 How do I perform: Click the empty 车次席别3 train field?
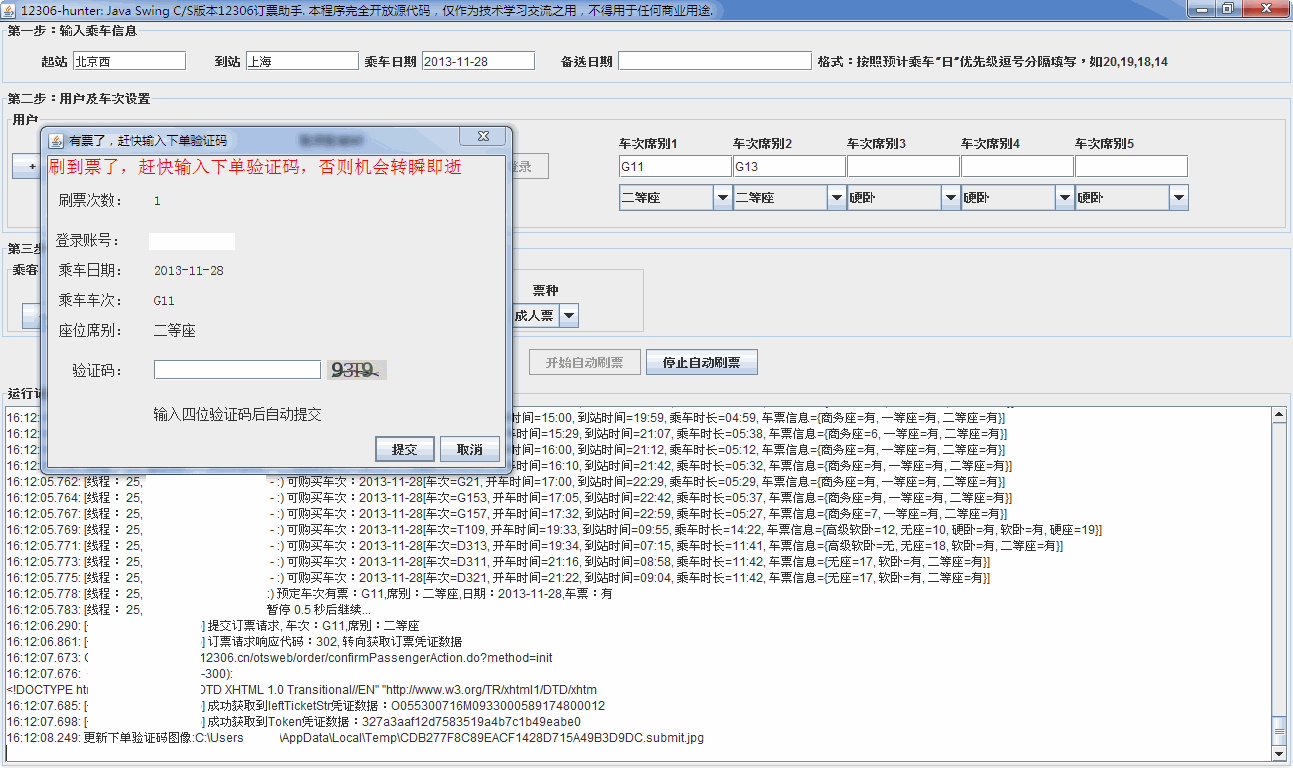point(903,166)
